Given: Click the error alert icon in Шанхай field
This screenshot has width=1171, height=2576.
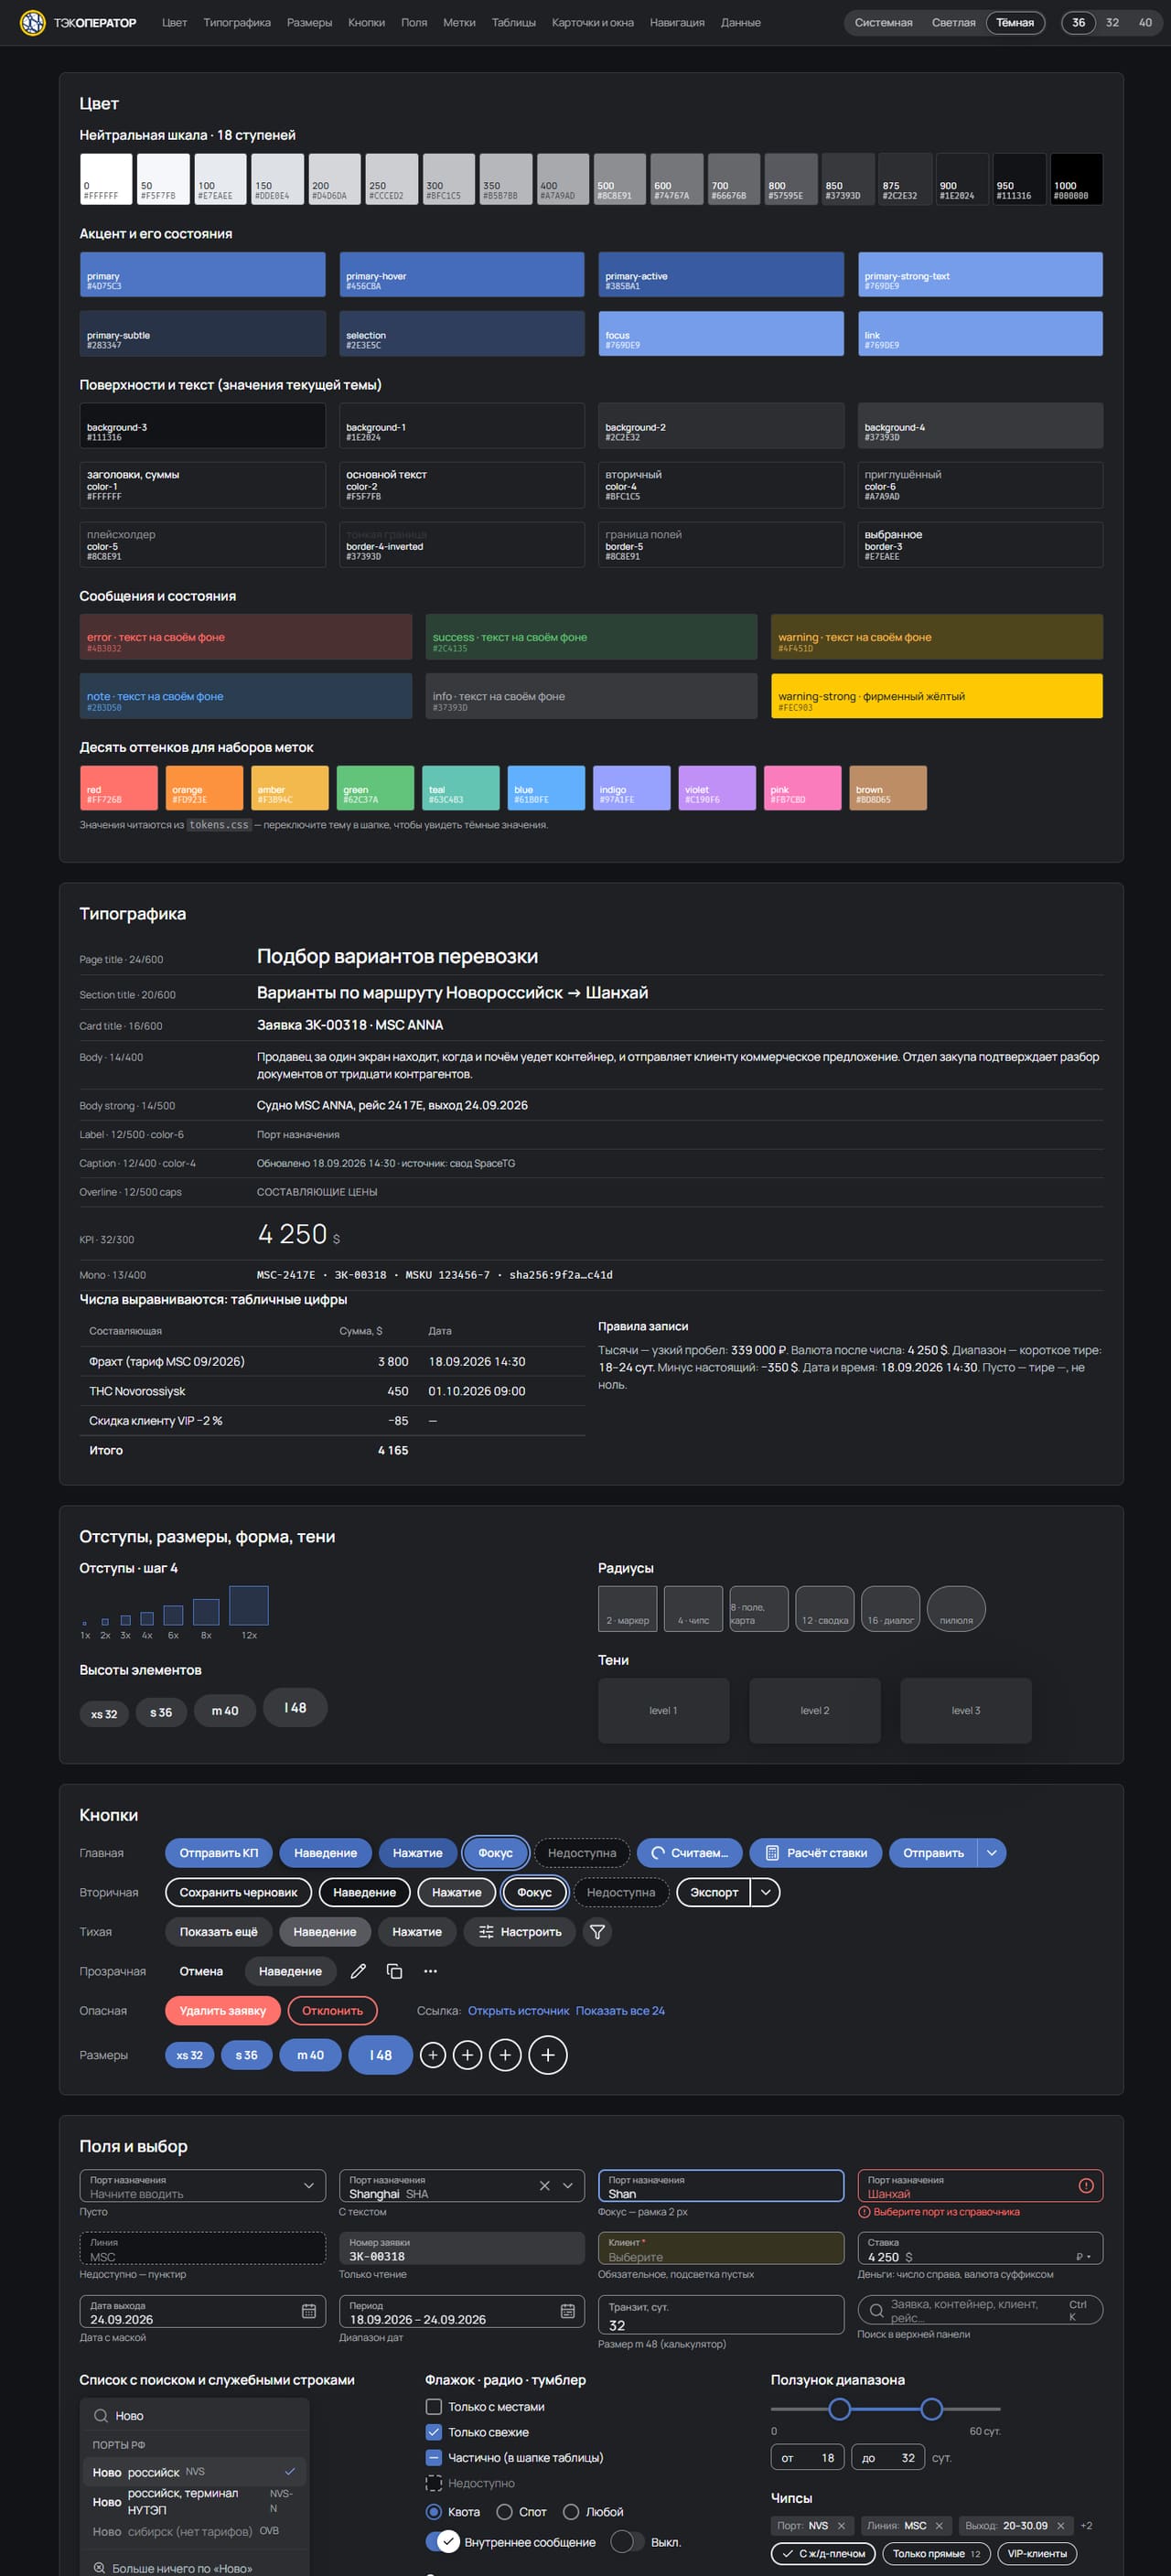Looking at the screenshot, I should [1086, 2186].
